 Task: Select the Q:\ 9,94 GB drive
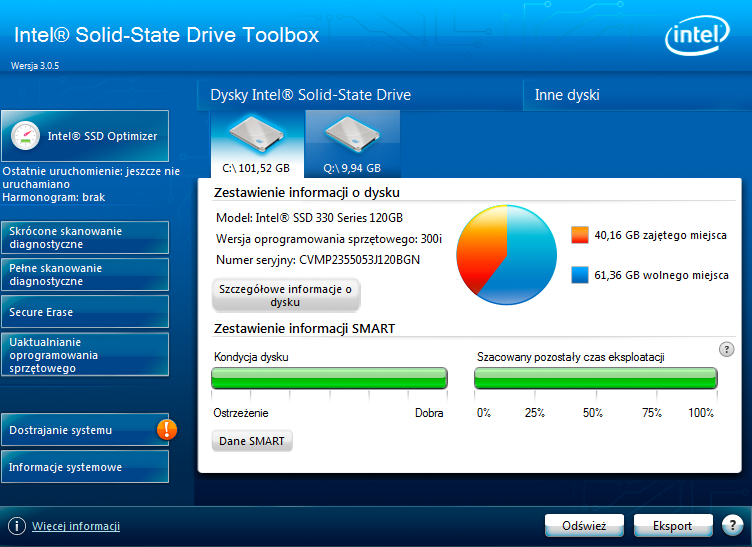coord(352,144)
